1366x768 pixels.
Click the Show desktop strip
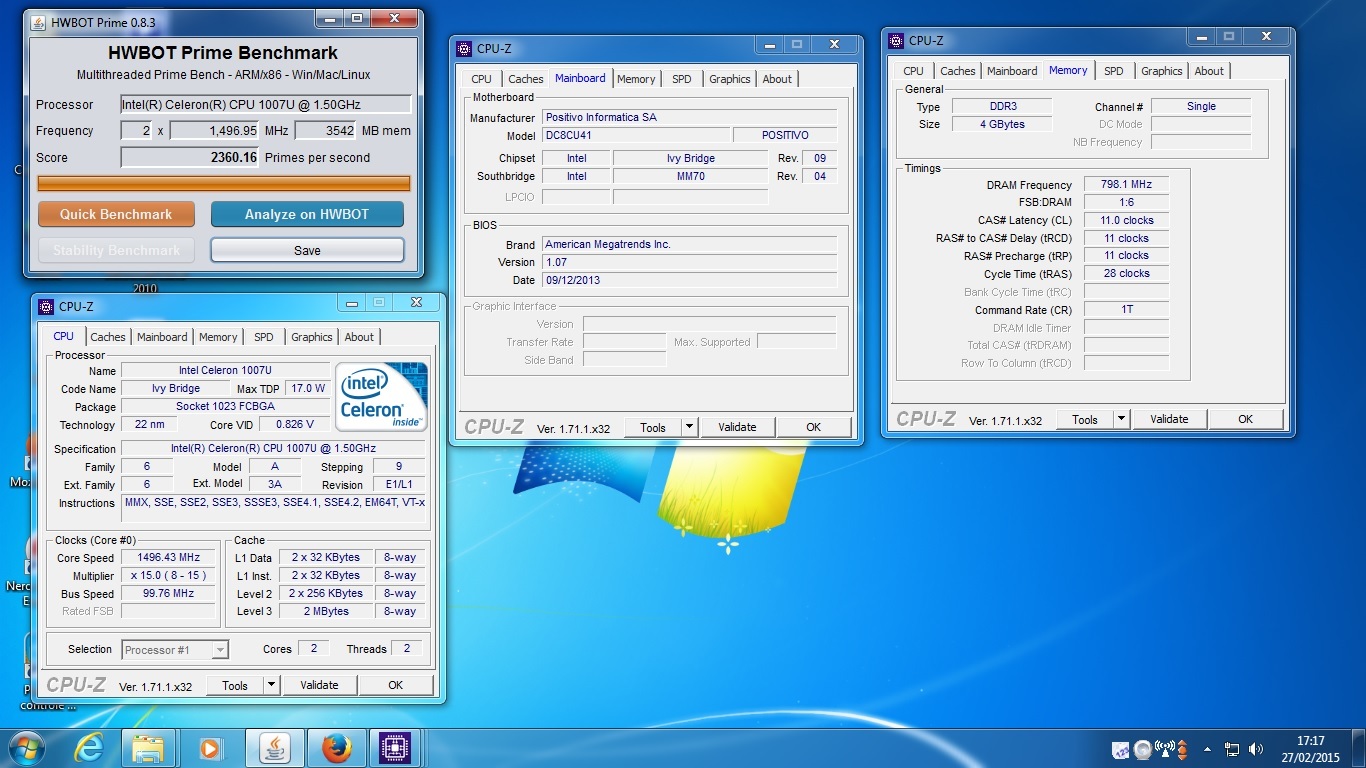coord(1359,749)
